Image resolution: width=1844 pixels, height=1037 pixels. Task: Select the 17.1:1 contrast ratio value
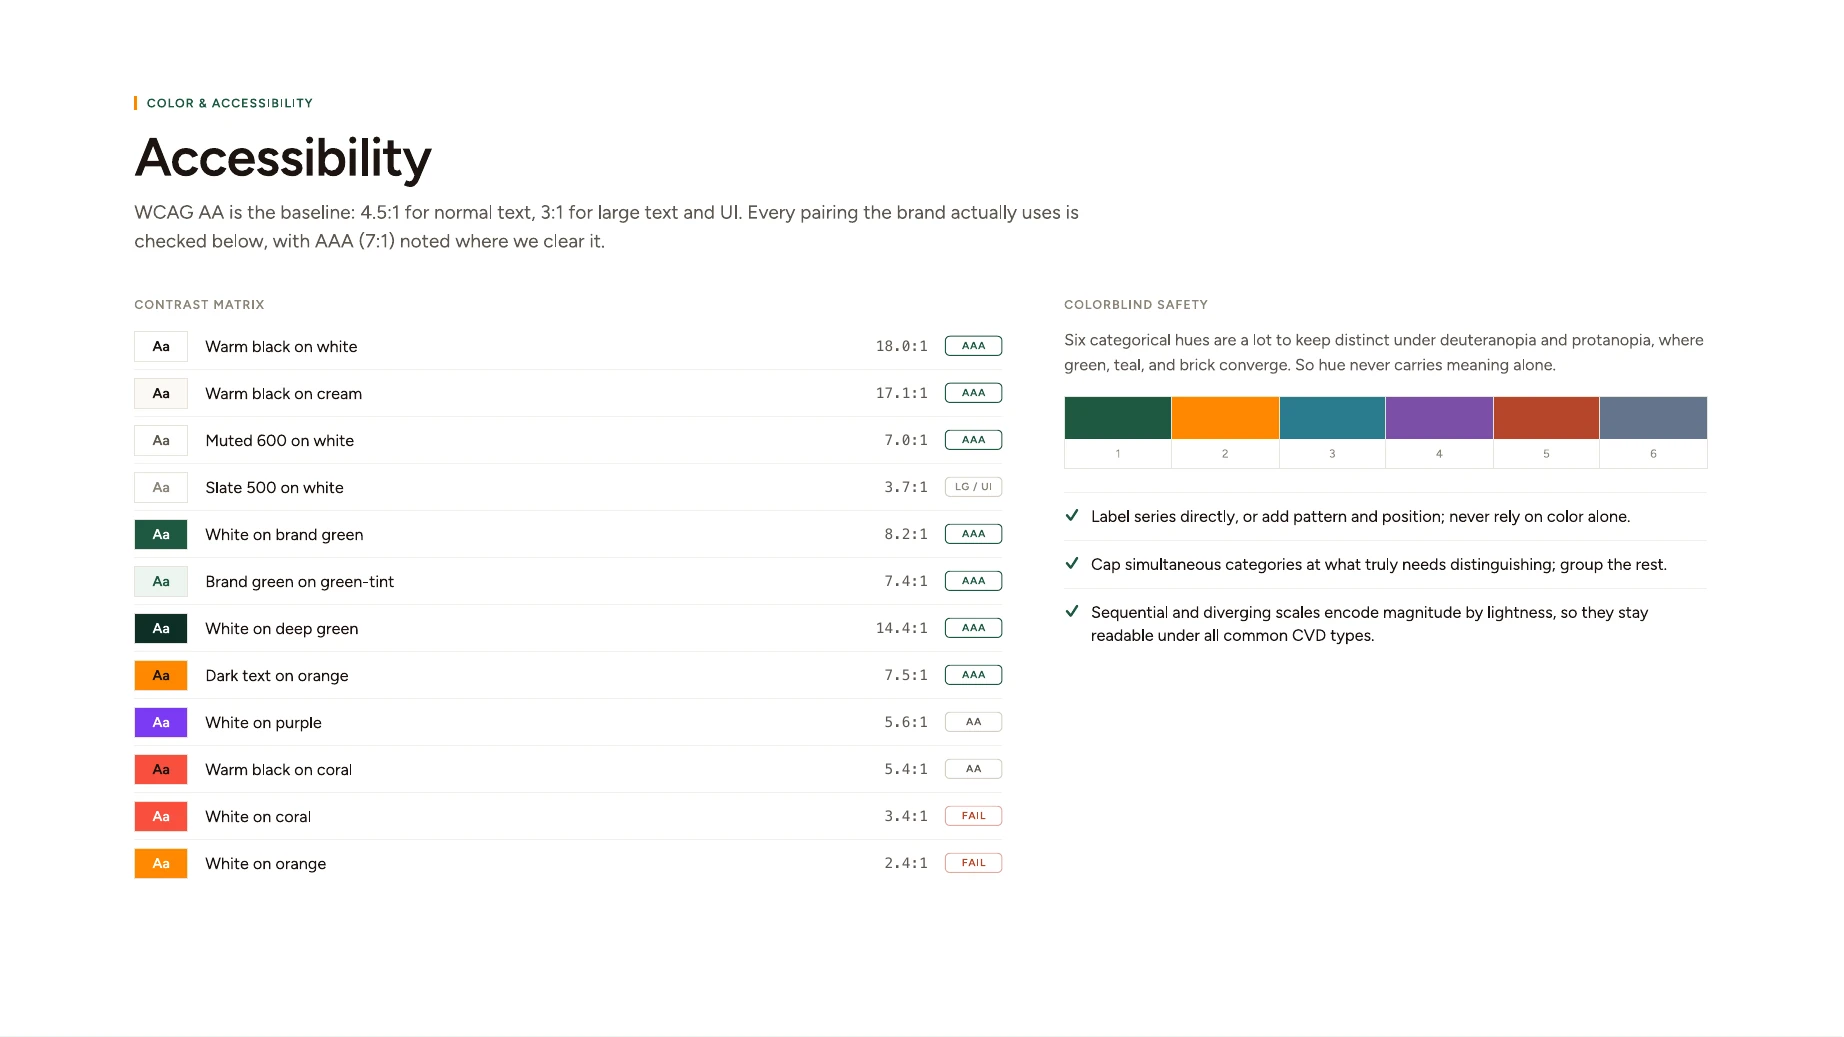[902, 393]
